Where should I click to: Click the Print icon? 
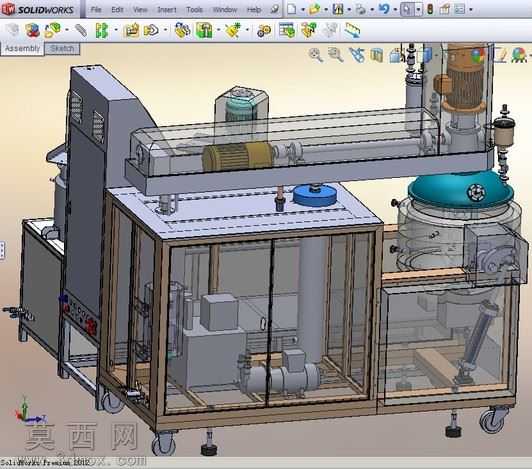click(x=361, y=10)
